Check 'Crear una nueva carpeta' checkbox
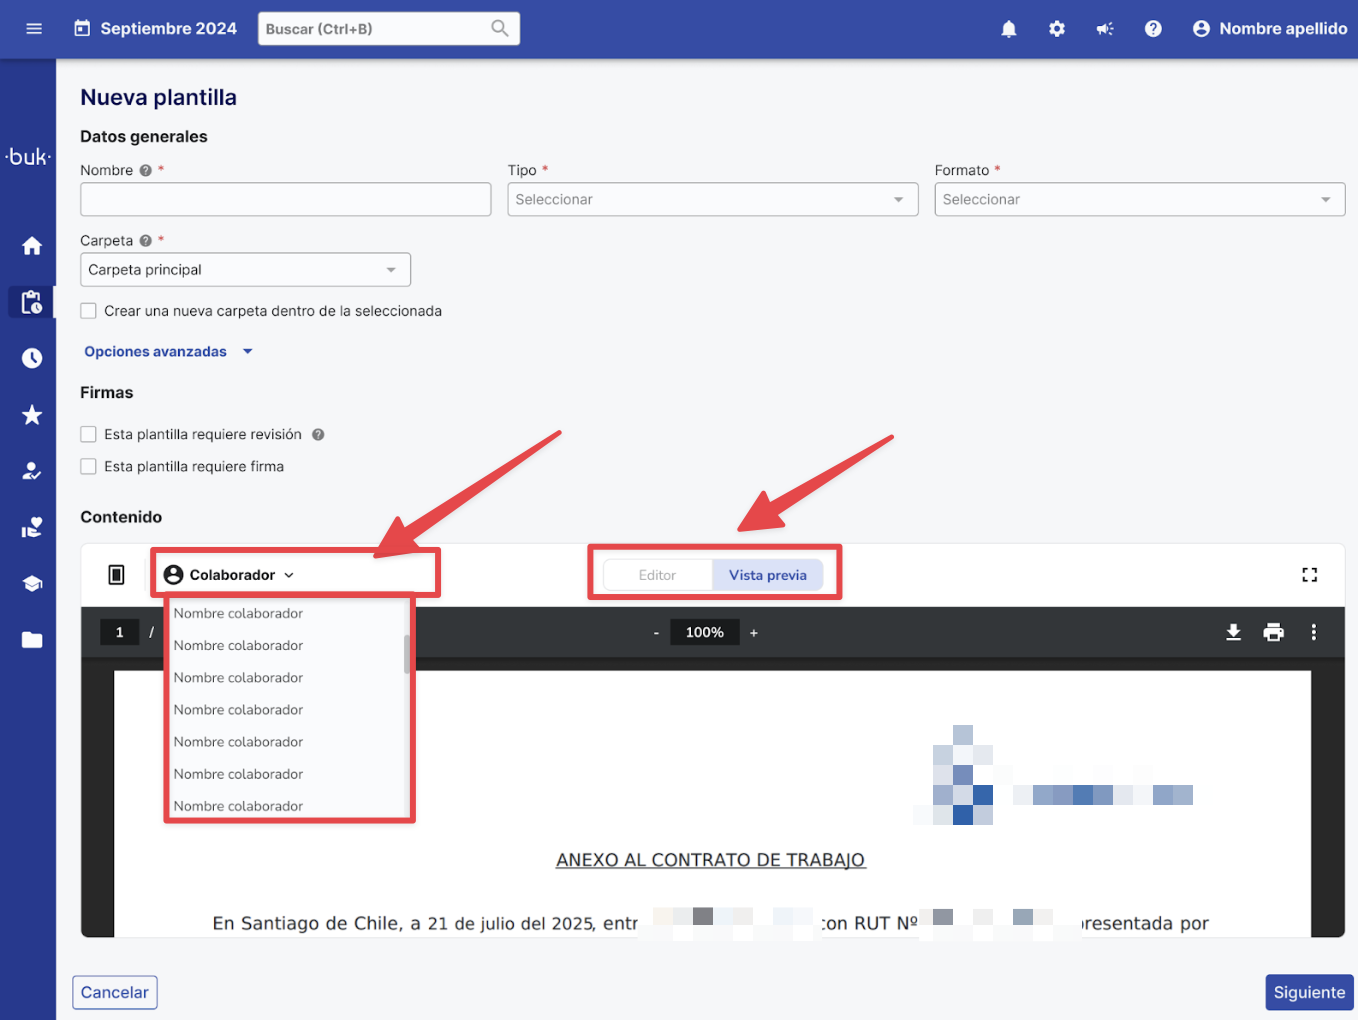Screen dimensions: 1358x1020 pos(89,311)
